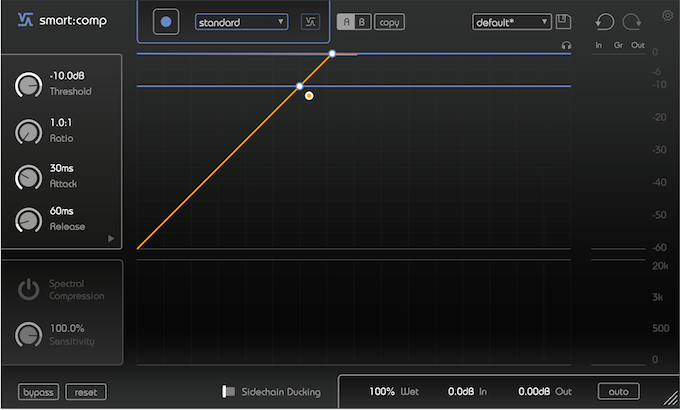This screenshot has width=680, height=410.
Task: Click the Sensitivity knob
Action: click(28, 334)
